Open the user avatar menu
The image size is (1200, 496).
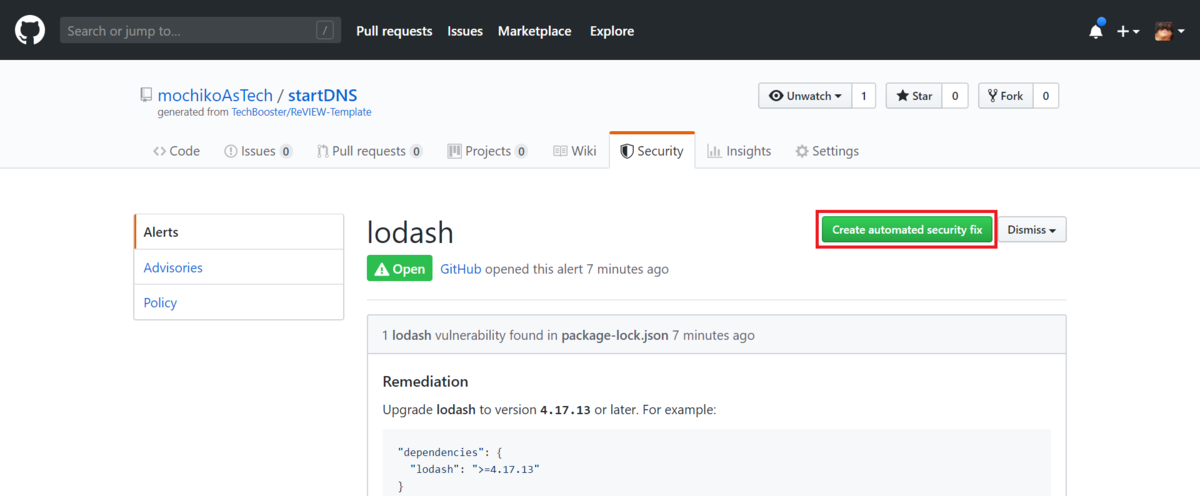click(x=1167, y=31)
